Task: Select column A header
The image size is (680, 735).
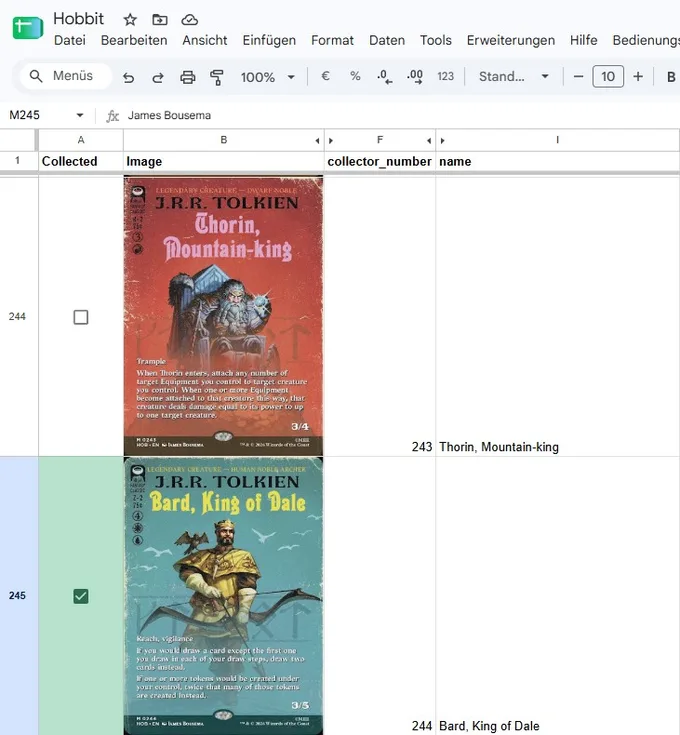Action: [x=81, y=140]
